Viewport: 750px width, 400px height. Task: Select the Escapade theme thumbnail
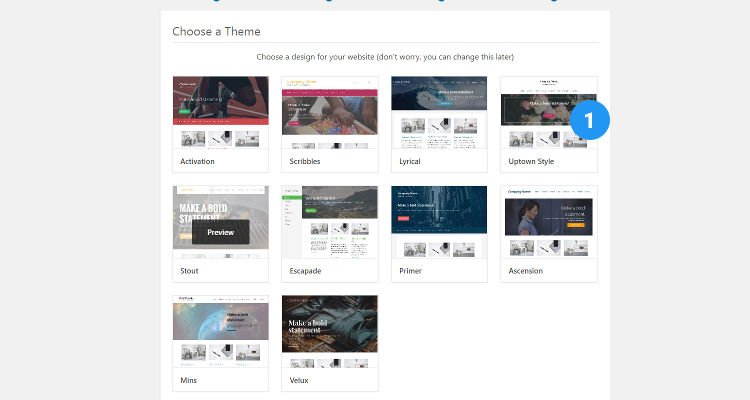tap(330, 222)
